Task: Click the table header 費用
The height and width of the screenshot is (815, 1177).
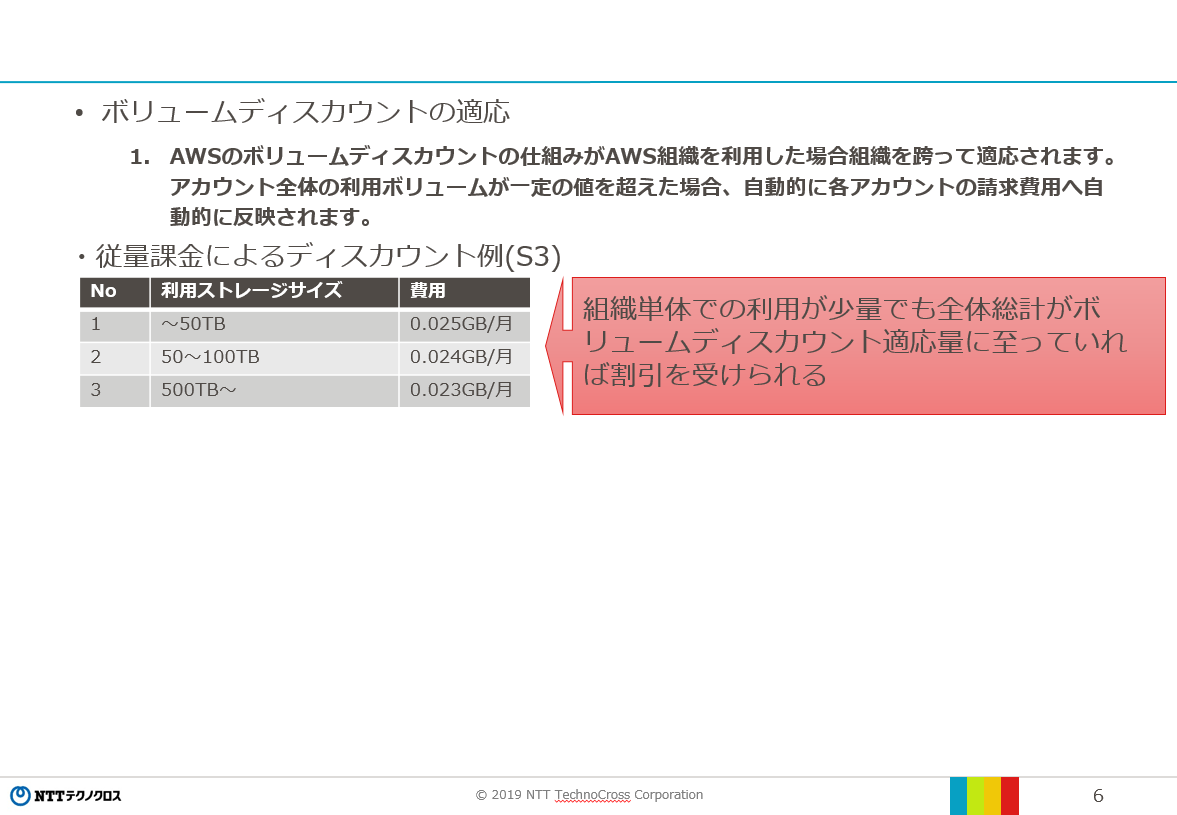Action: [x=465, y=292]
